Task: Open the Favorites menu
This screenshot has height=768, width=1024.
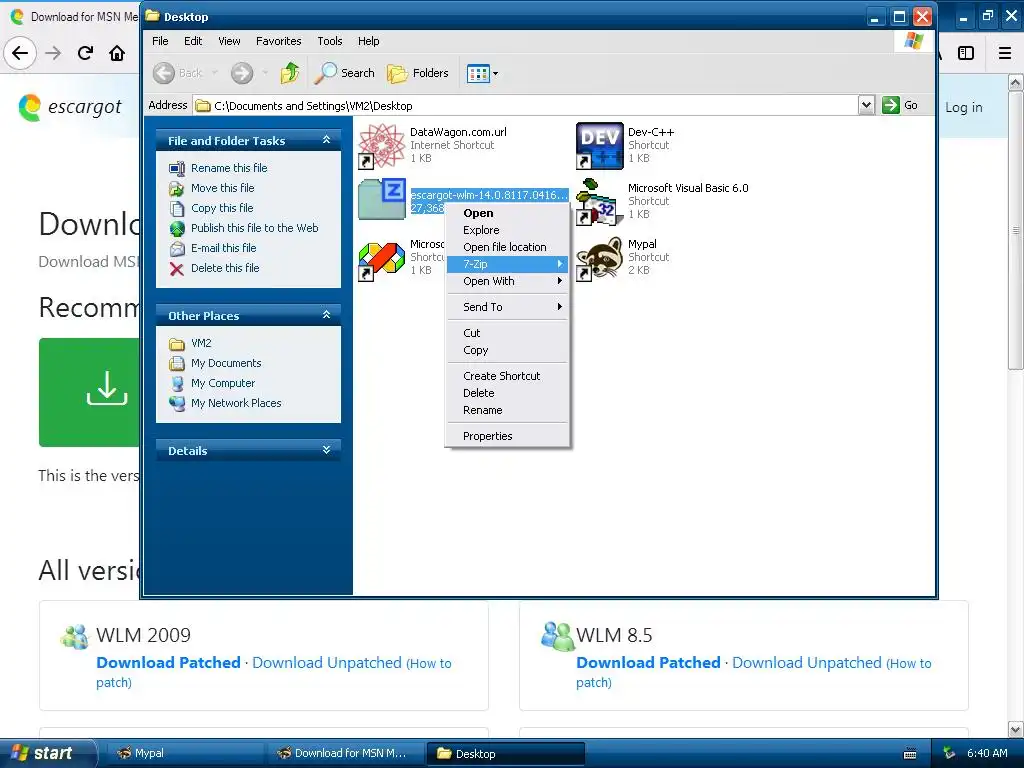Action: pyautogui.click(x=278, y=41)
